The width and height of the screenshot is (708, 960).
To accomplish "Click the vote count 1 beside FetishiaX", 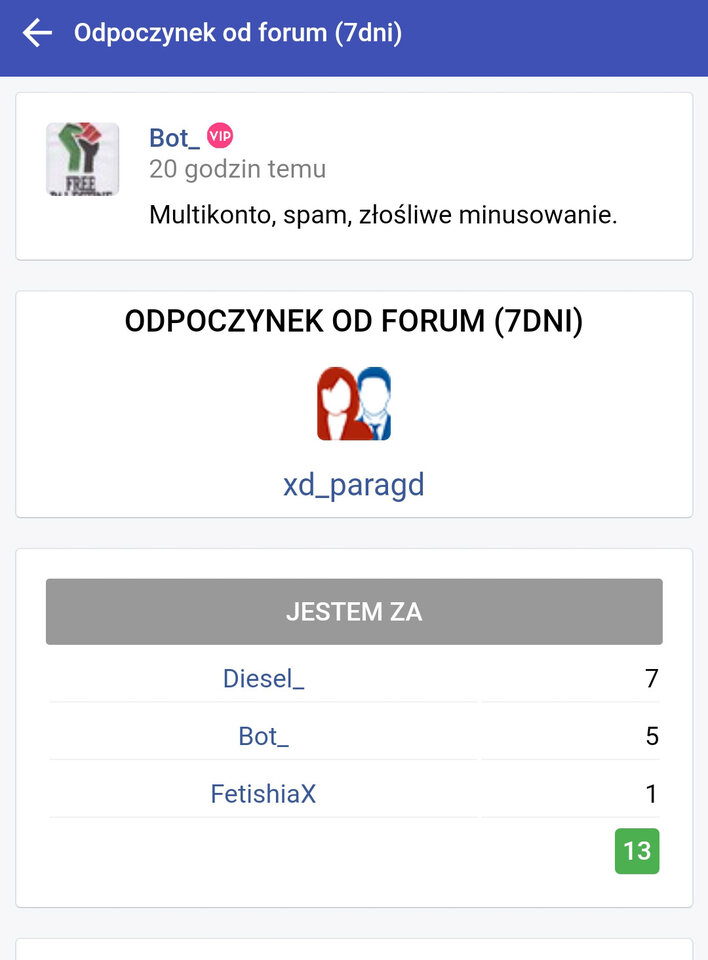I will pos(652,794).
